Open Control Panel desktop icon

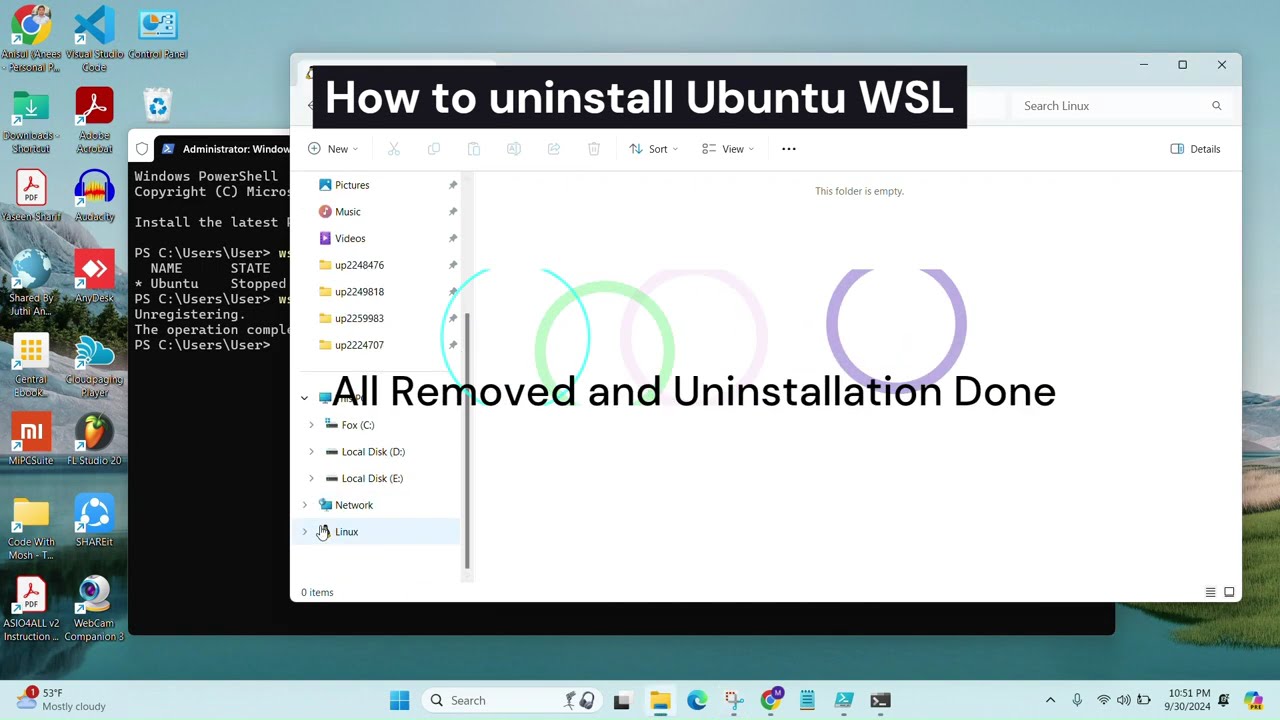click(158, 35)
